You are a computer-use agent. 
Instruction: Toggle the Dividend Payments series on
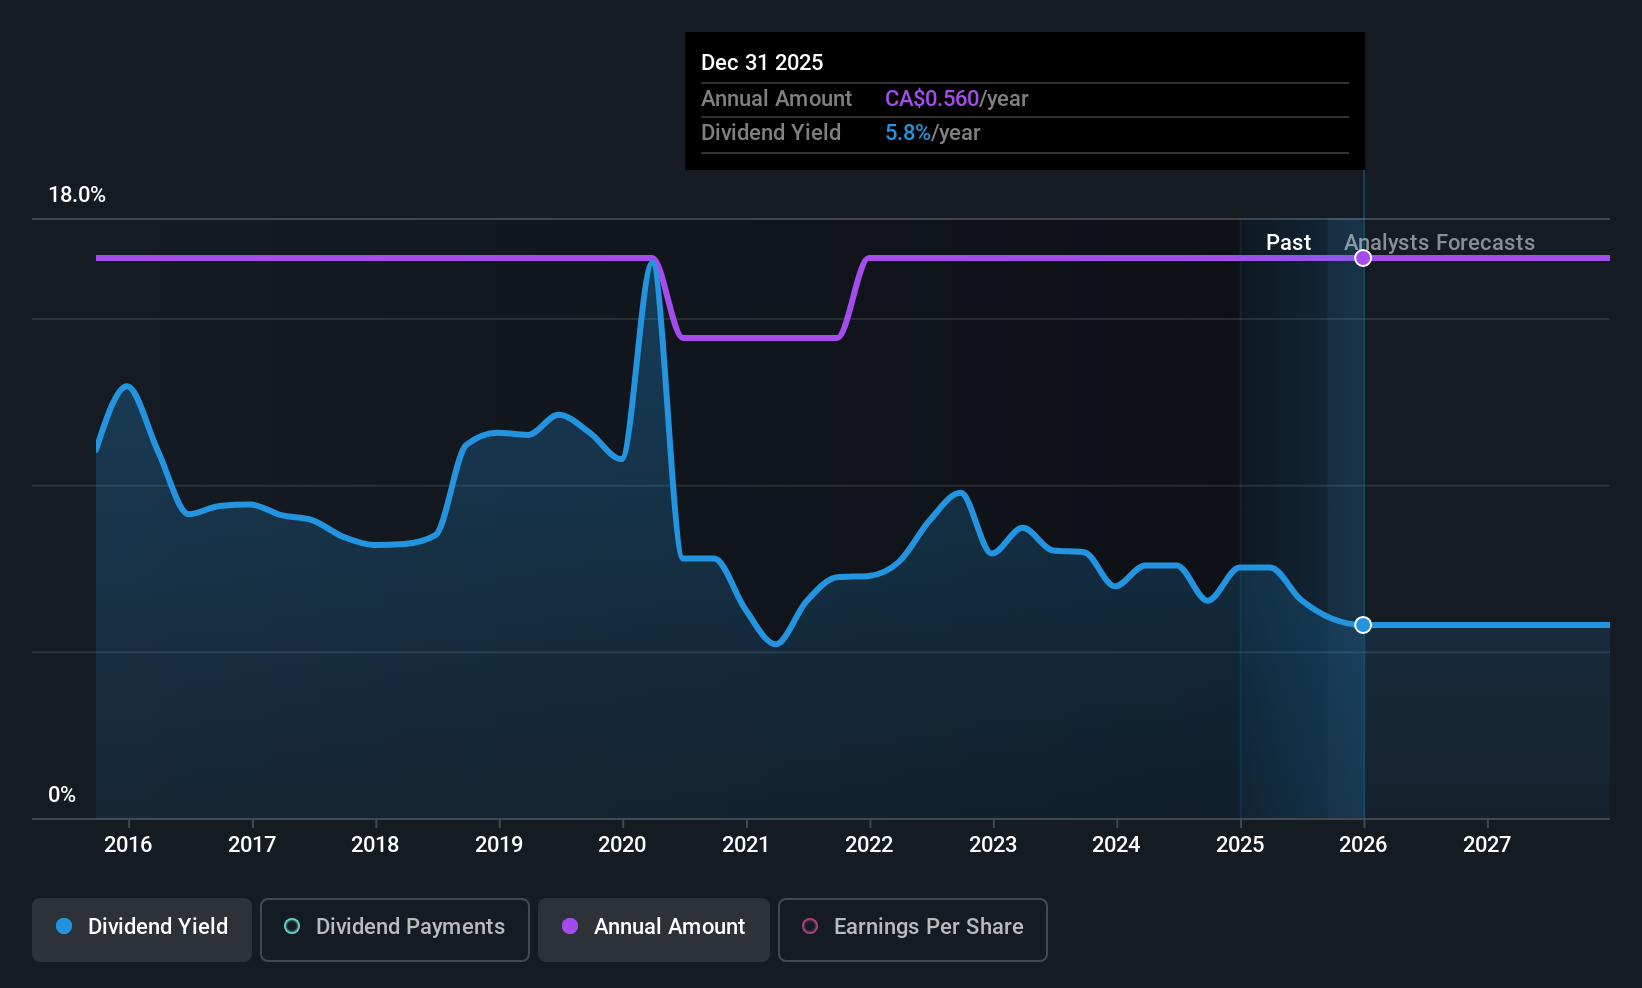click(x=394, y=929)
